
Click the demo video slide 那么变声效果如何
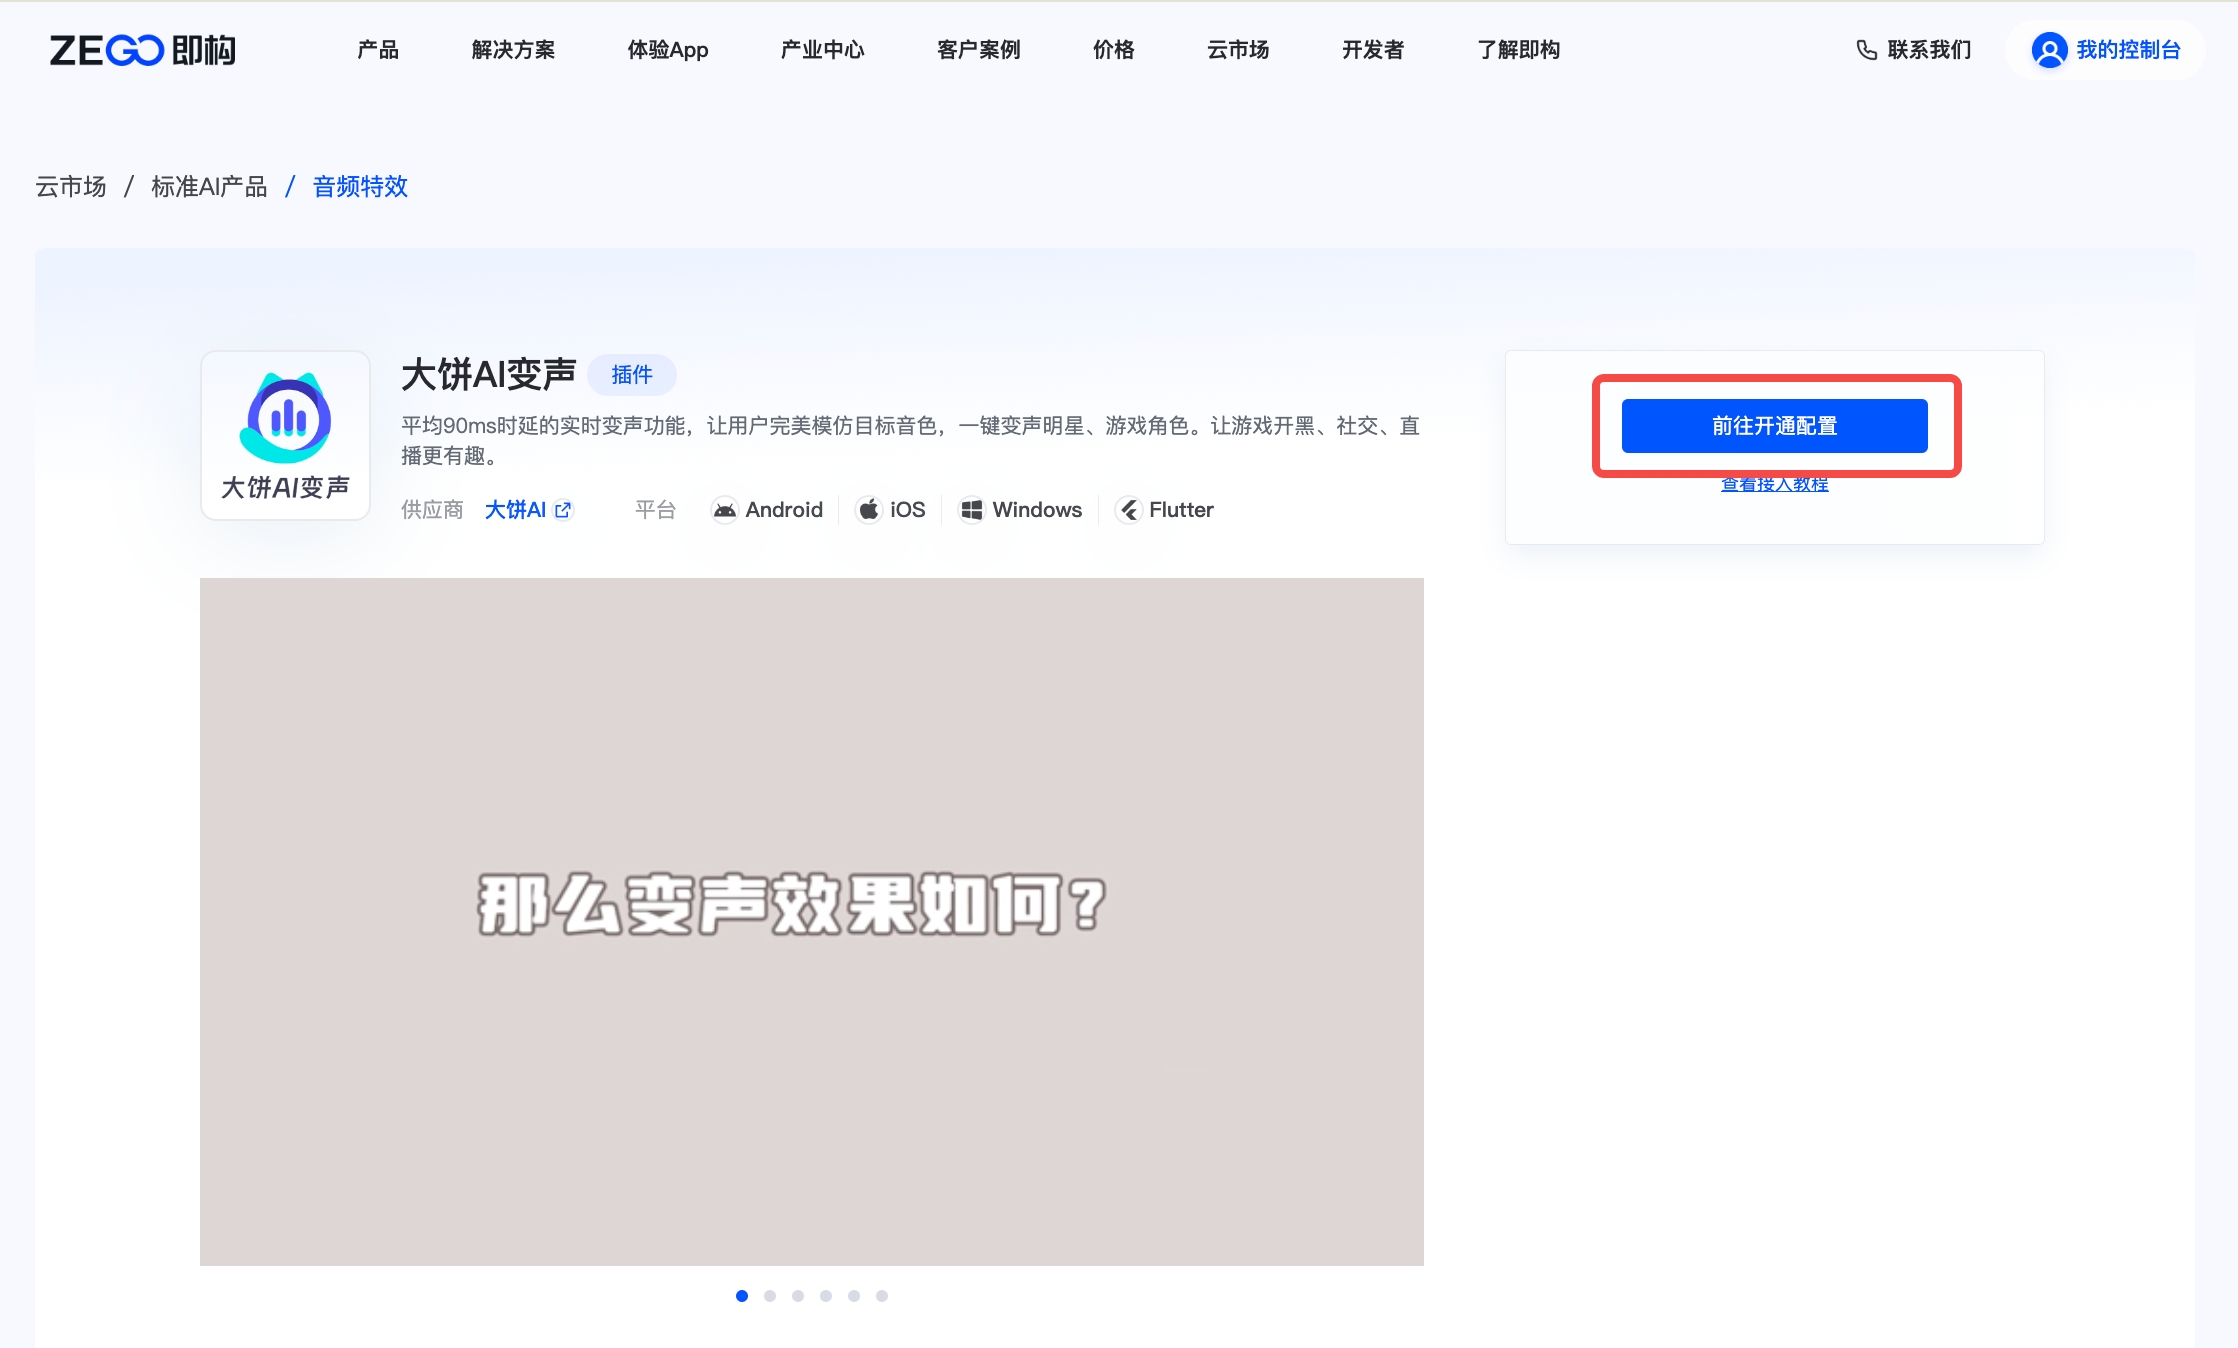812,922
